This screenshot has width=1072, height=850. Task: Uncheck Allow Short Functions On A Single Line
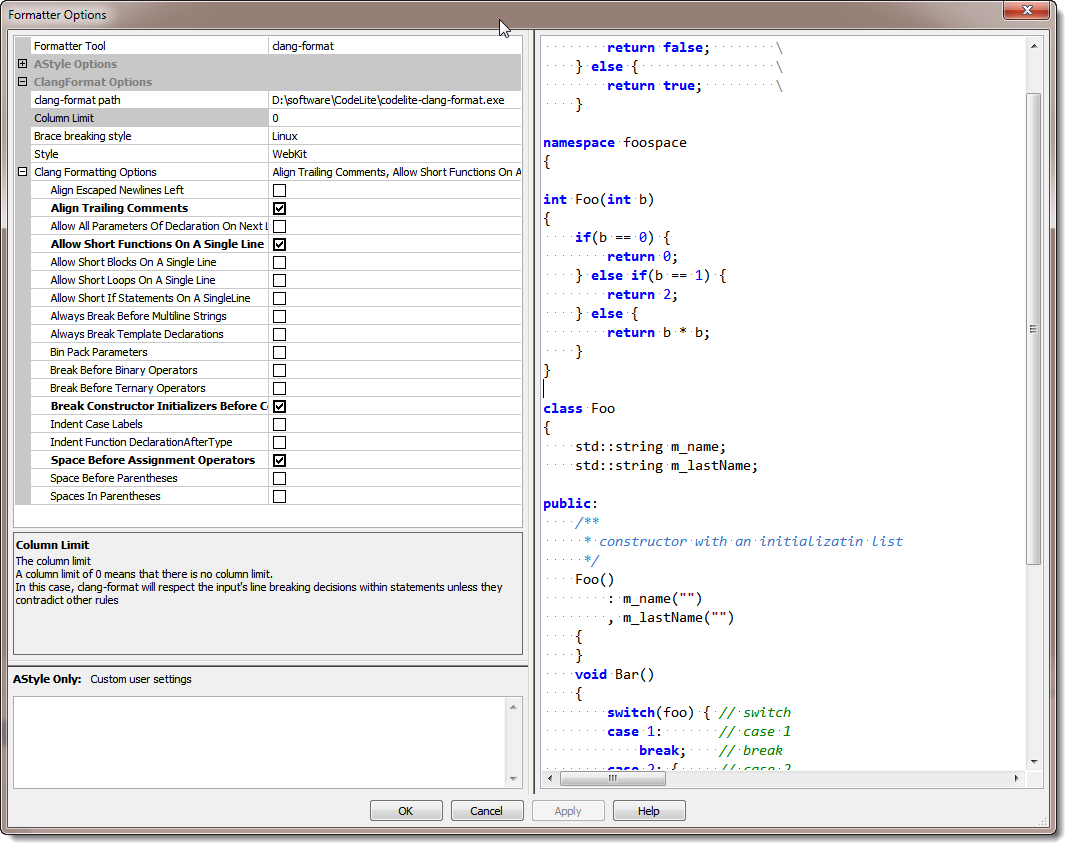point(280,244)
